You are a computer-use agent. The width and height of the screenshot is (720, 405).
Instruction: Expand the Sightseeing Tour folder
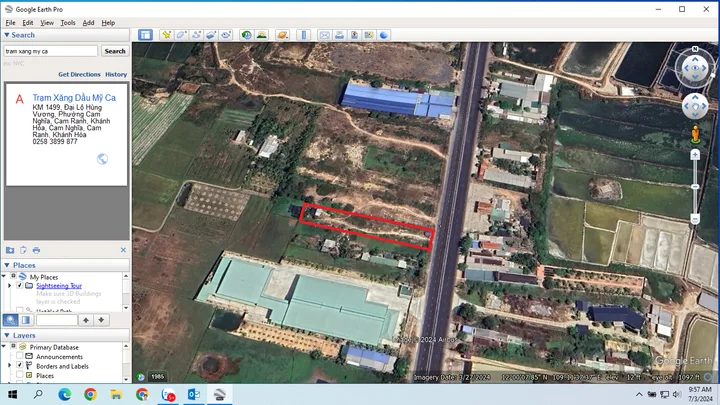pyautogui.click(x=9, y=286)
